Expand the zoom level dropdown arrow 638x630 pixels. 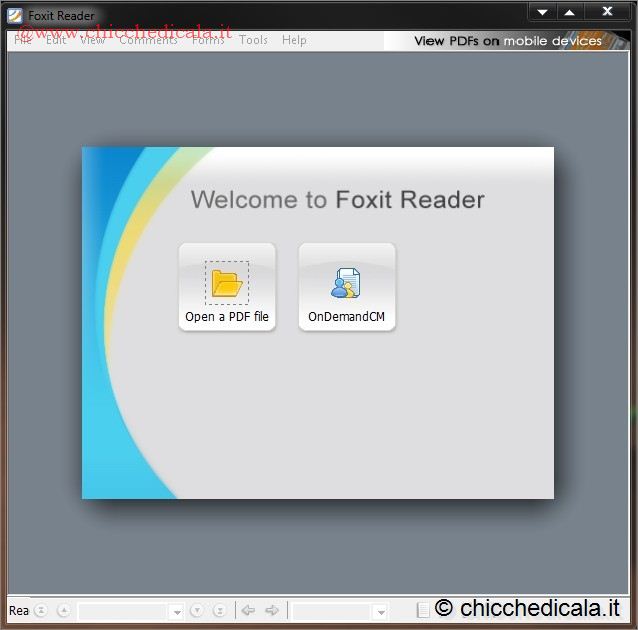380,611
